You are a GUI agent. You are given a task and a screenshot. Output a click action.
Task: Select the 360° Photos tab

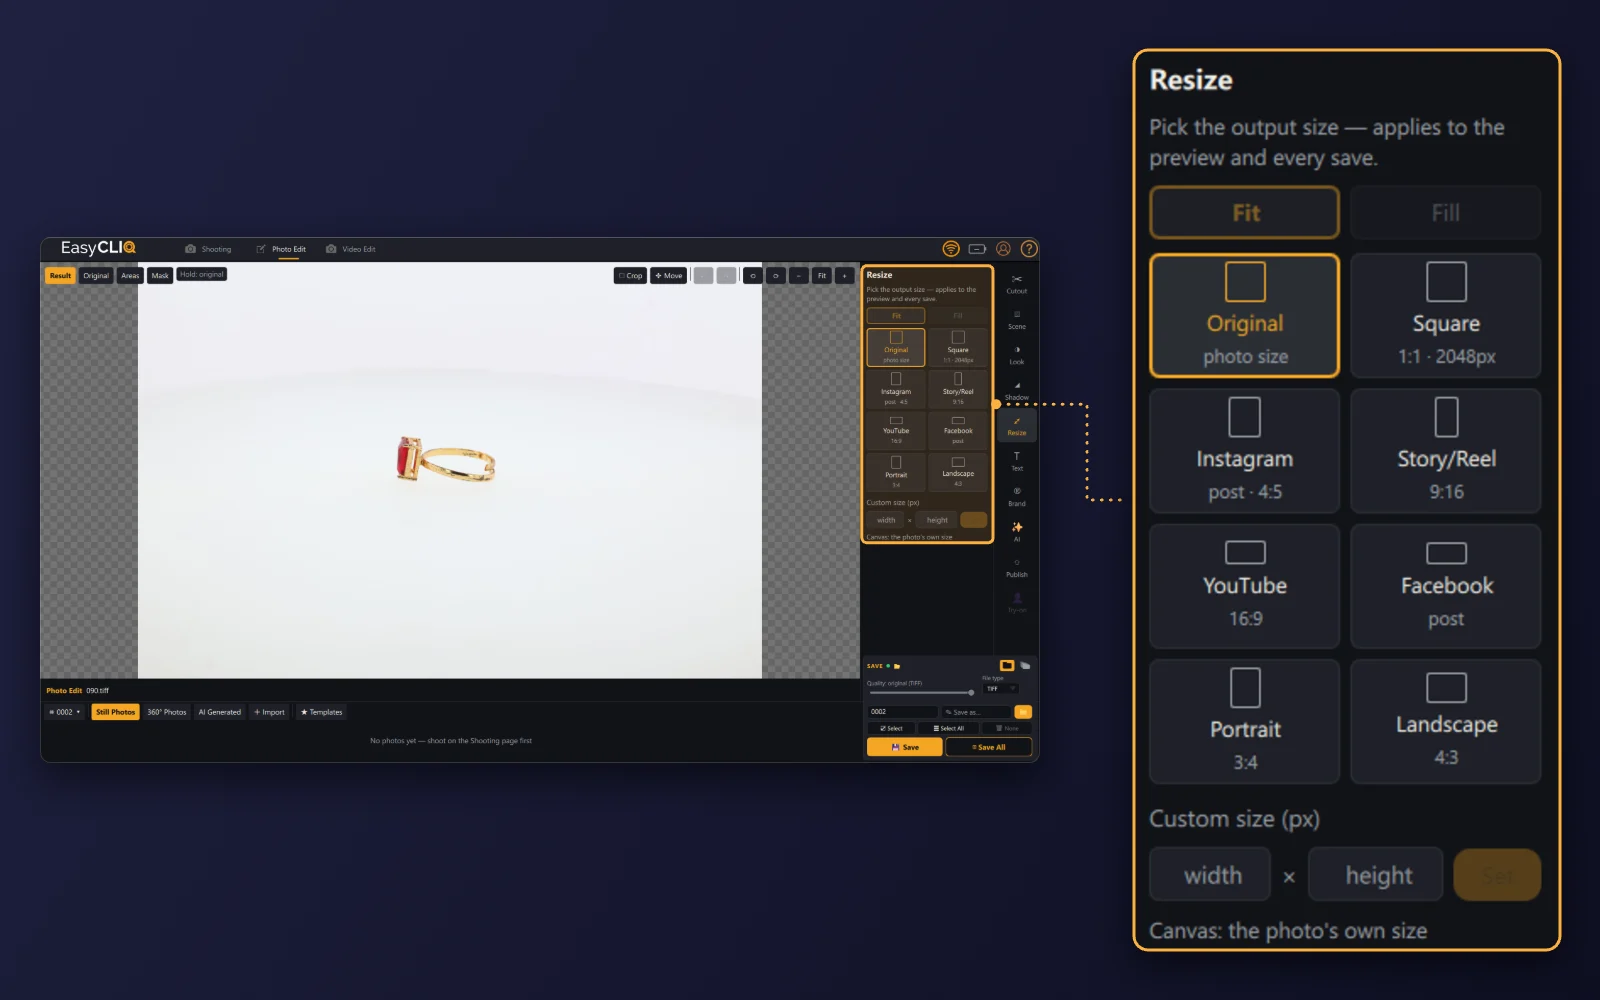coord(167,712)
